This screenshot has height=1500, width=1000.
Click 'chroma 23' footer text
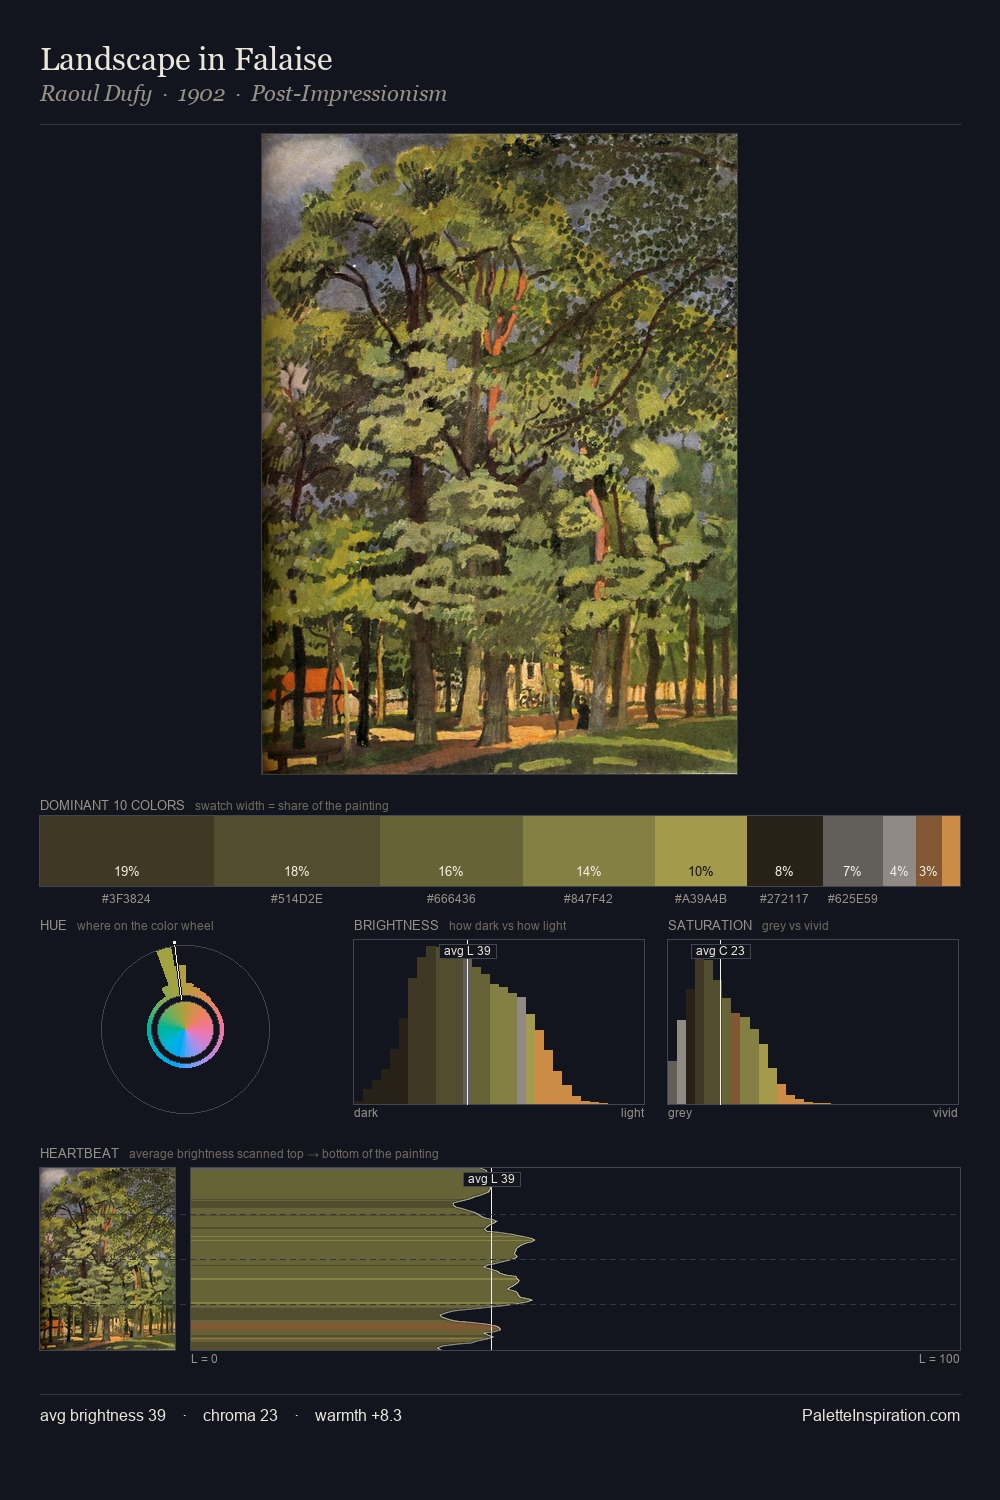[240, 1415]
